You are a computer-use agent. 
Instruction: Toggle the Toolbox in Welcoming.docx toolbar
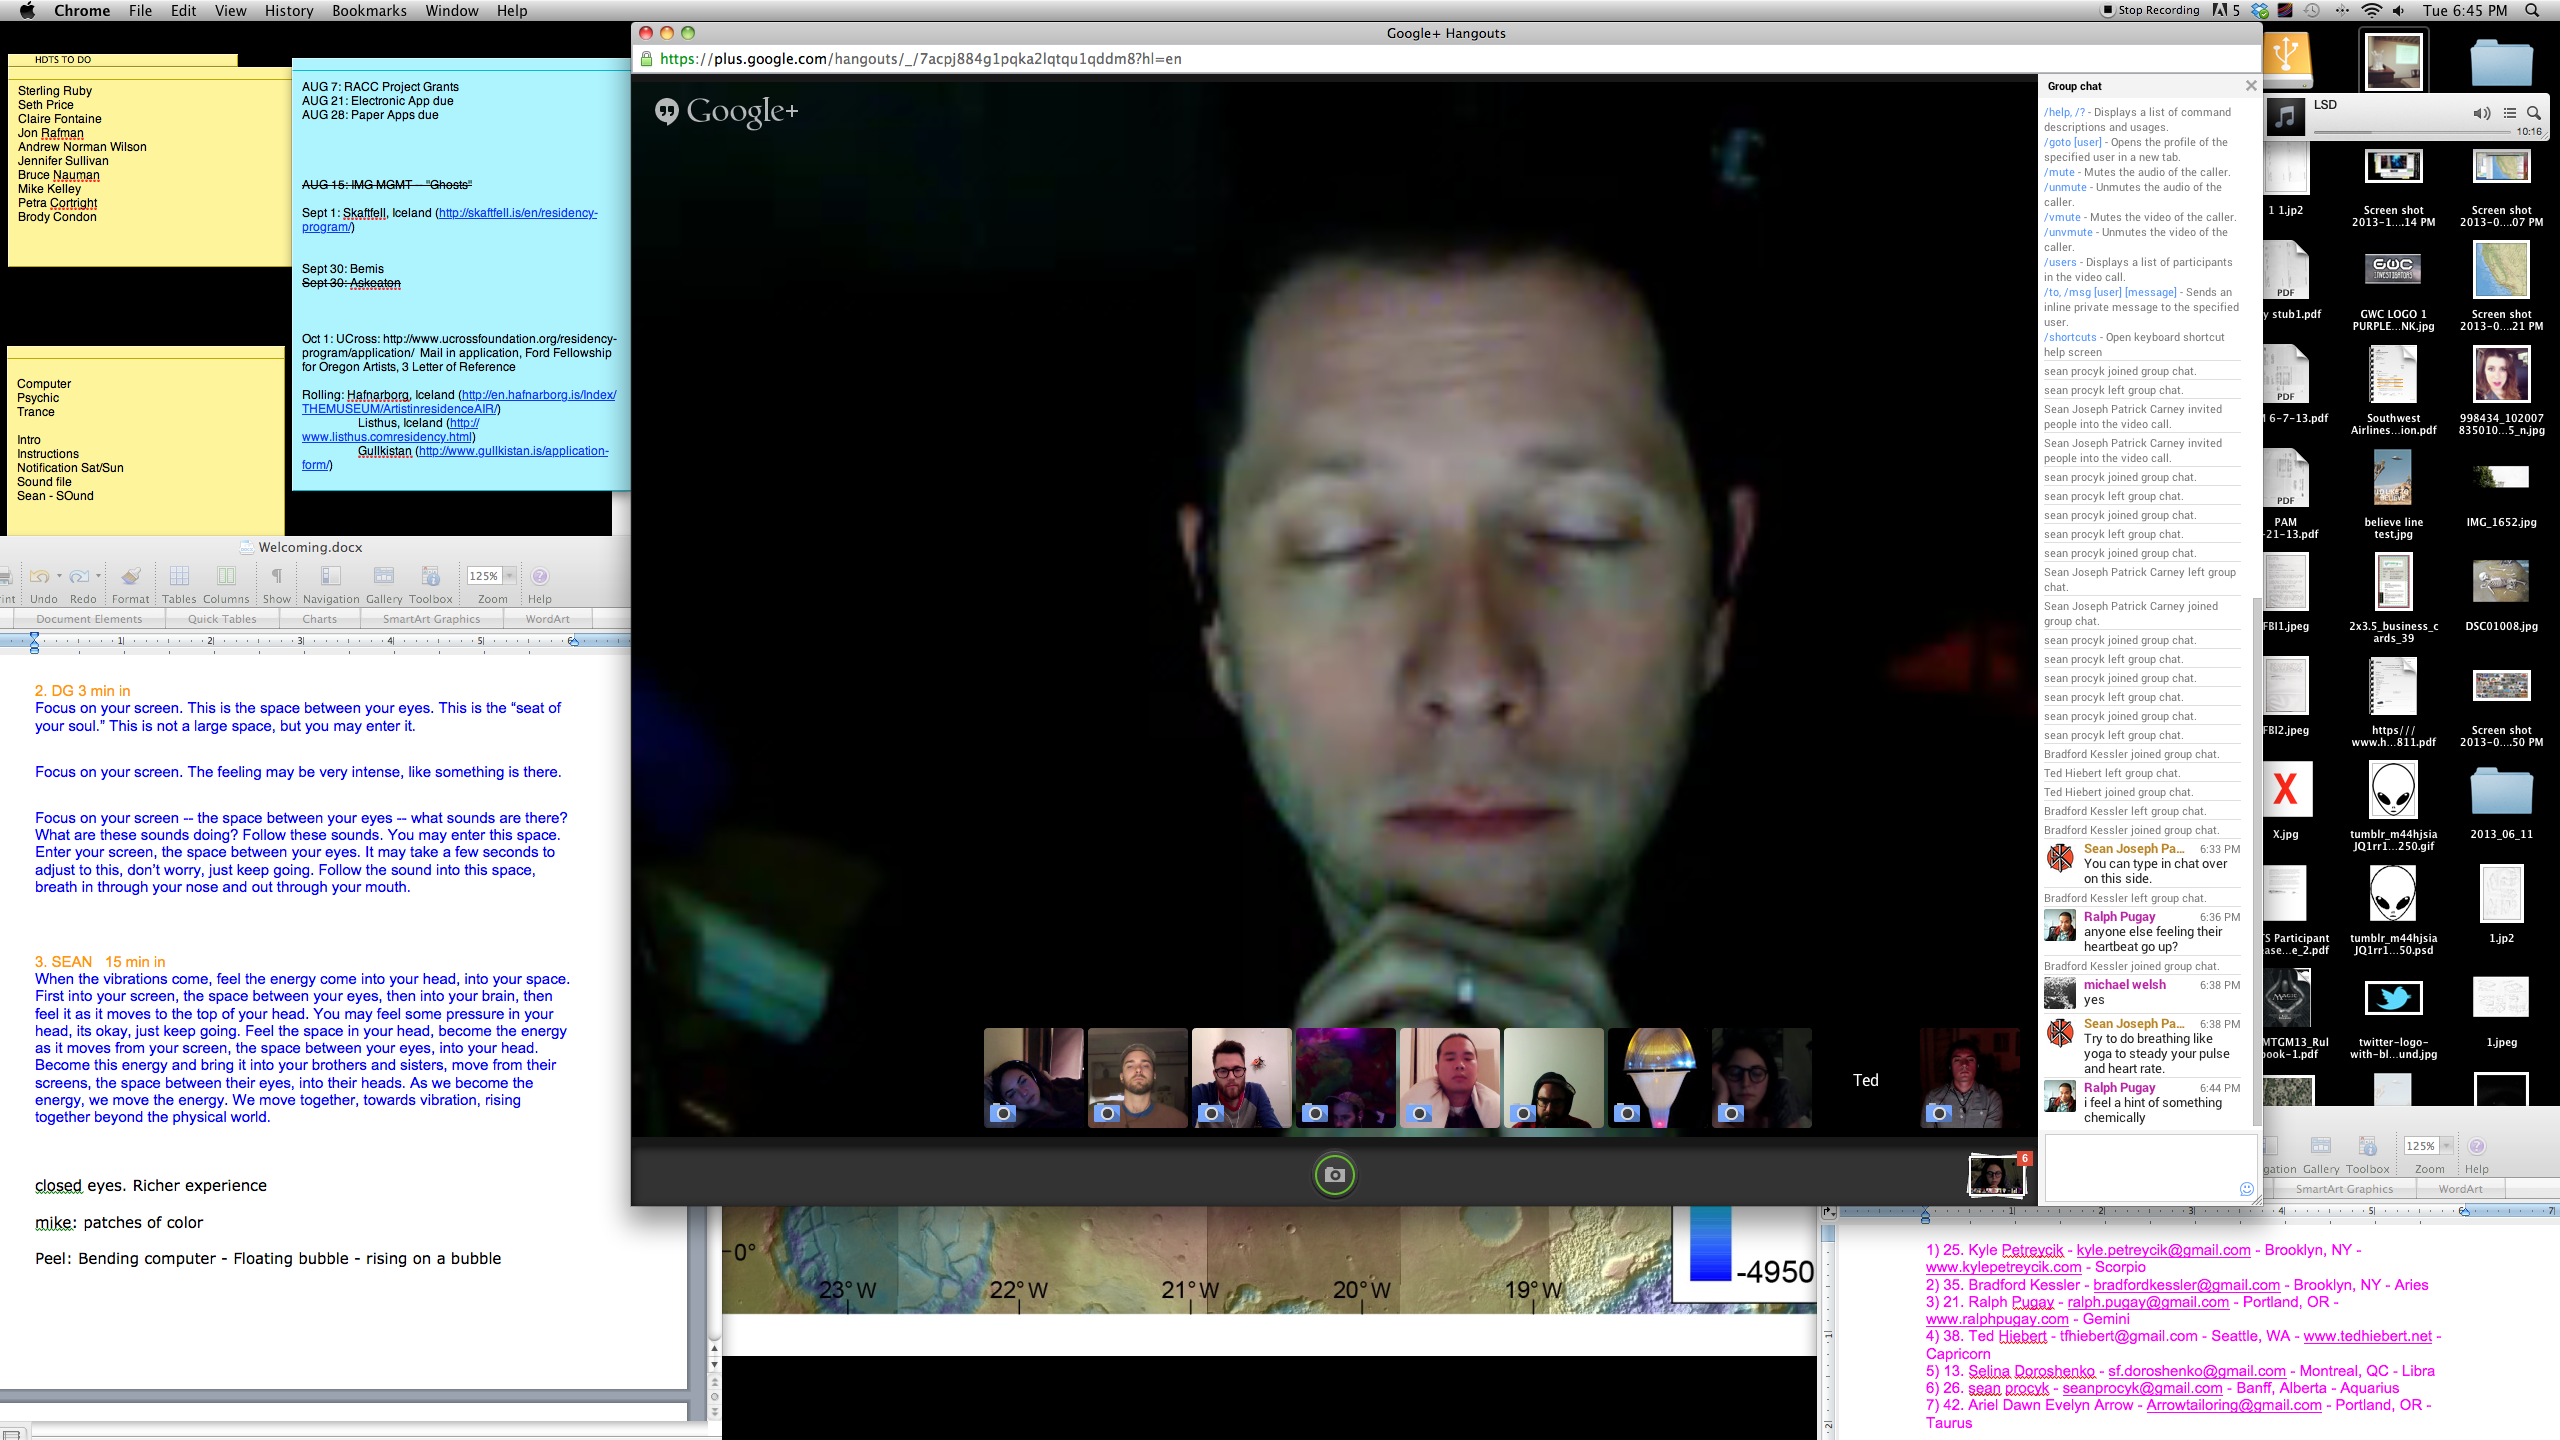[x=430, y=577]
